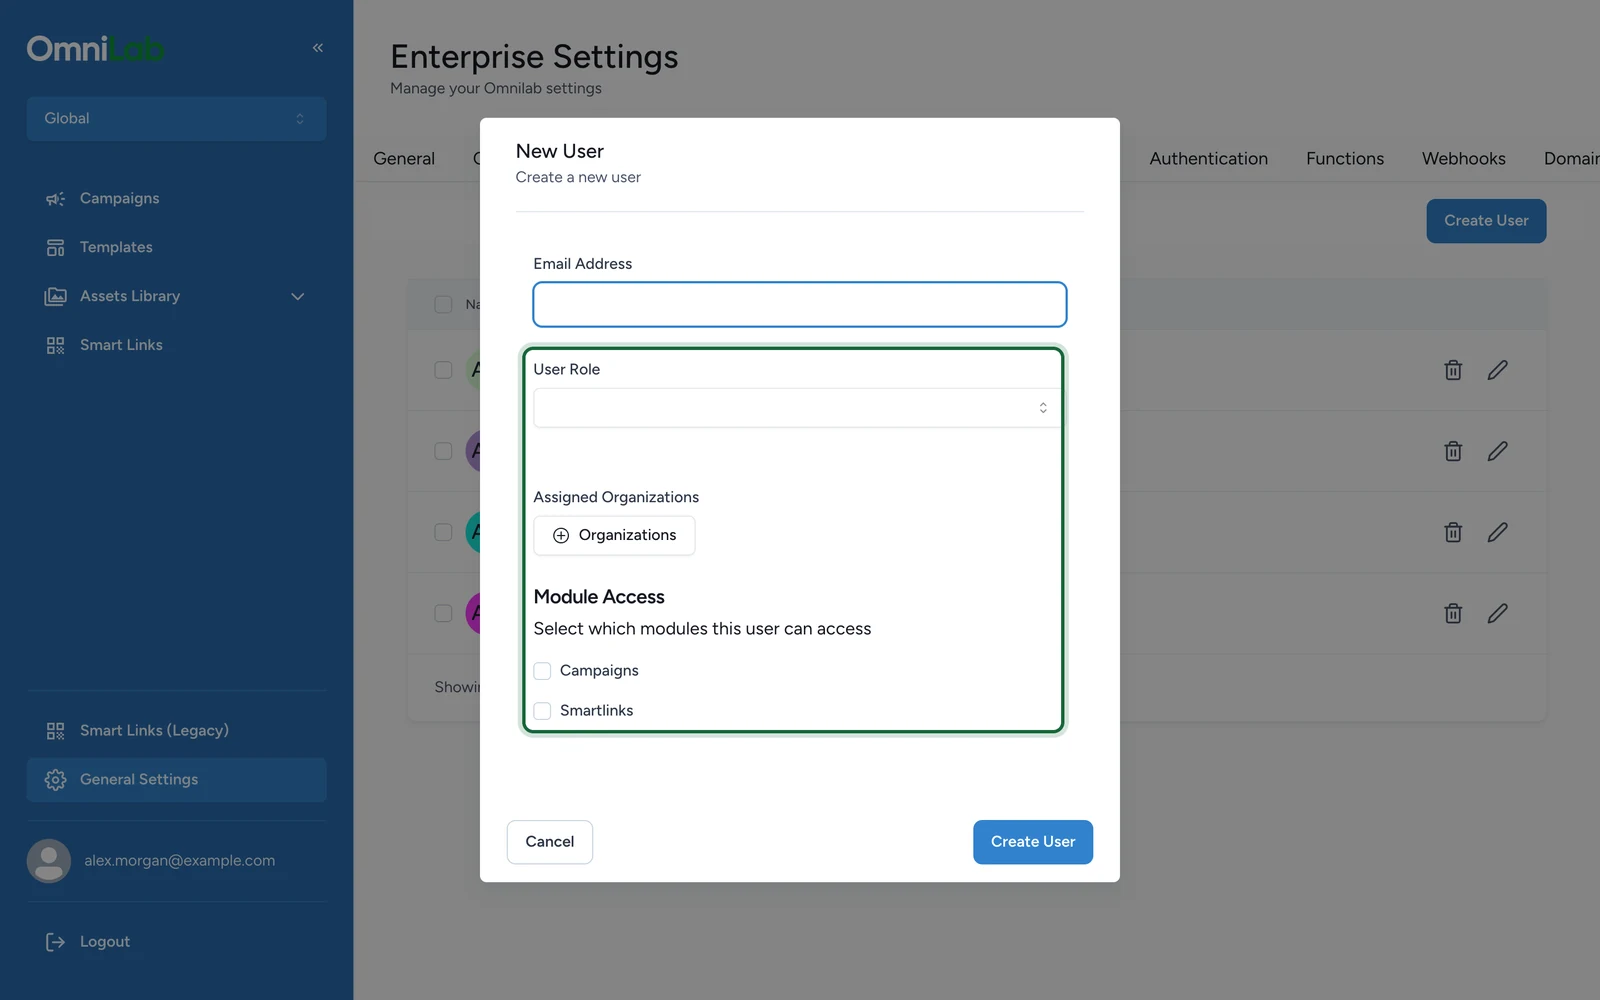This screenshot has width=1600, height=1000.
Task: Enable Campaigns module access checkbox
Action: 542,671
